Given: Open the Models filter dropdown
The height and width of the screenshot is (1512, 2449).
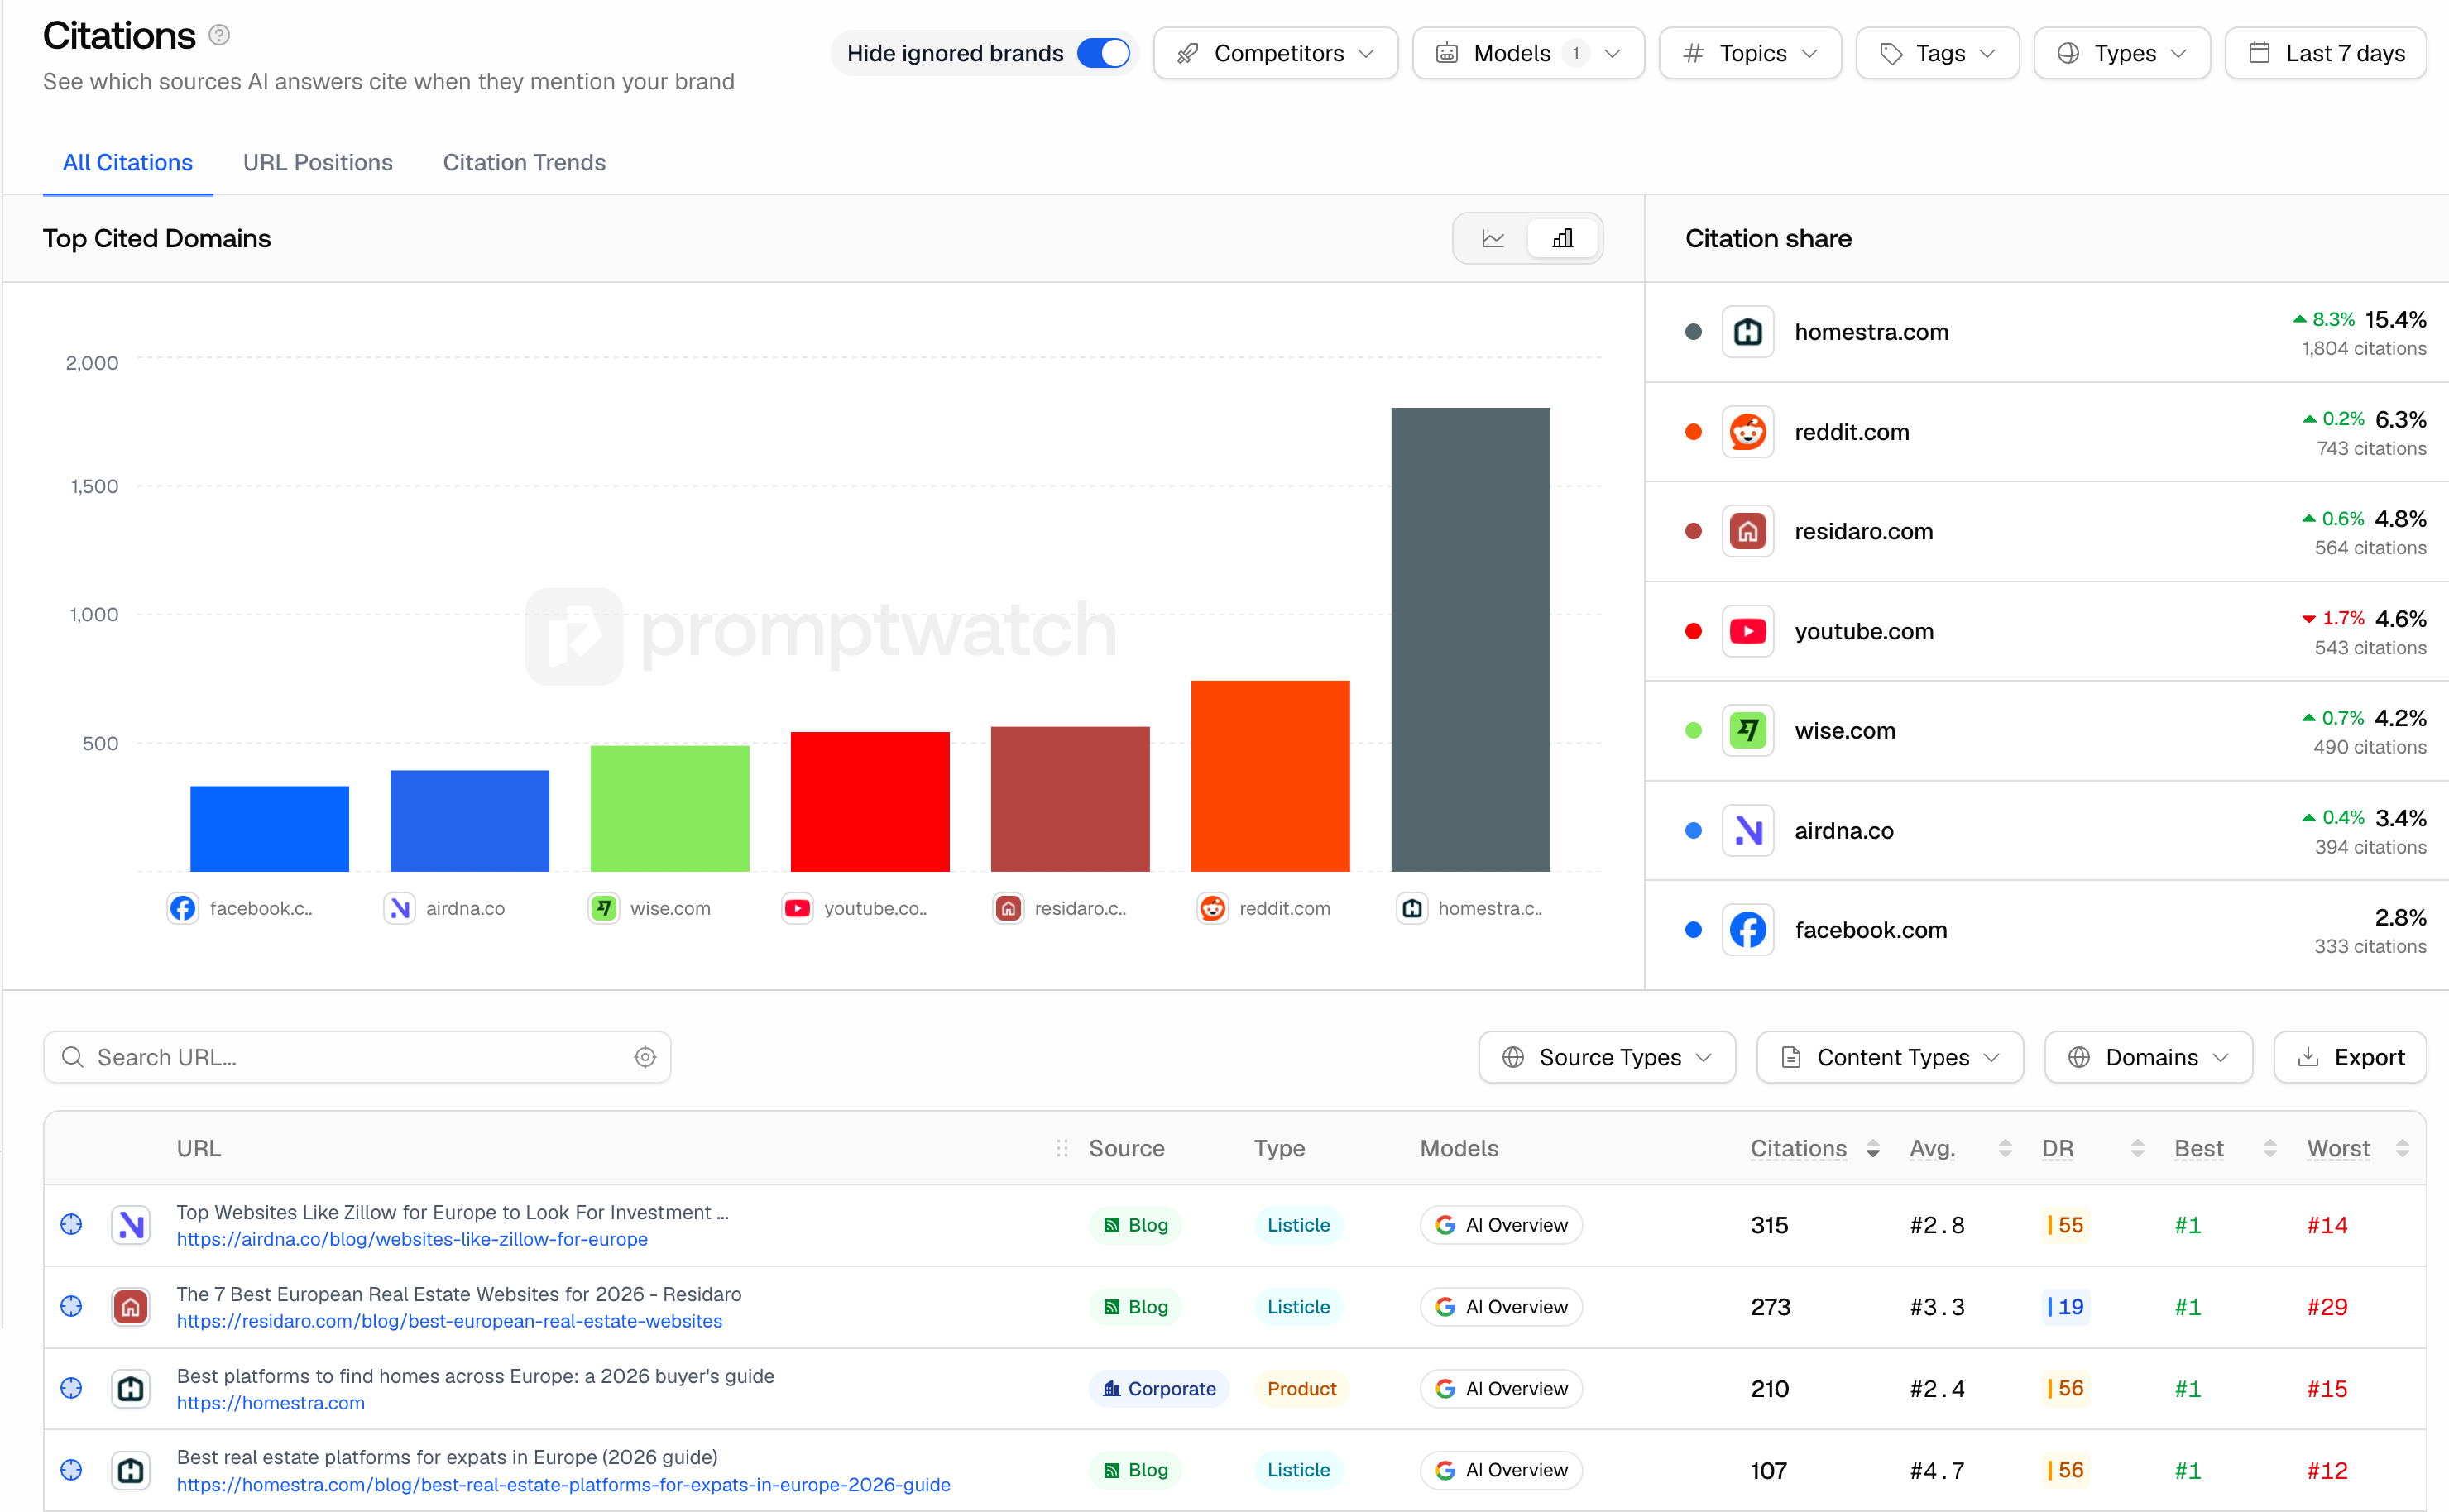Looking at the screenshot, I should point(1527,53).
